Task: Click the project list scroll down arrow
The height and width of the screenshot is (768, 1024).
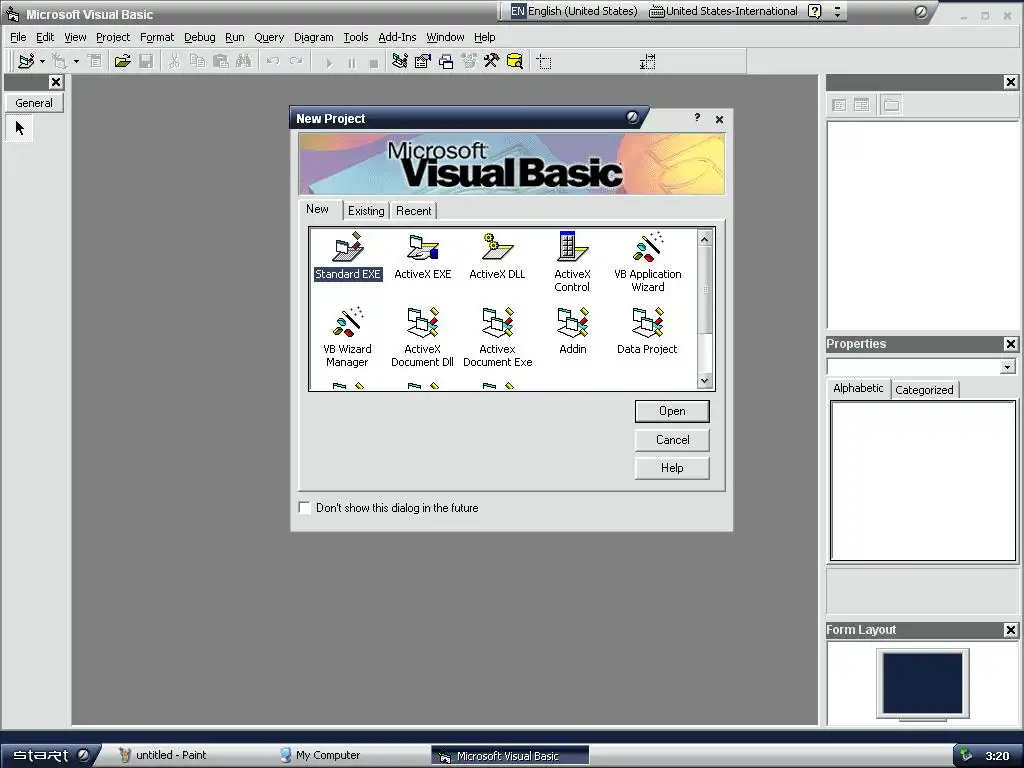Action: (705, 381)
